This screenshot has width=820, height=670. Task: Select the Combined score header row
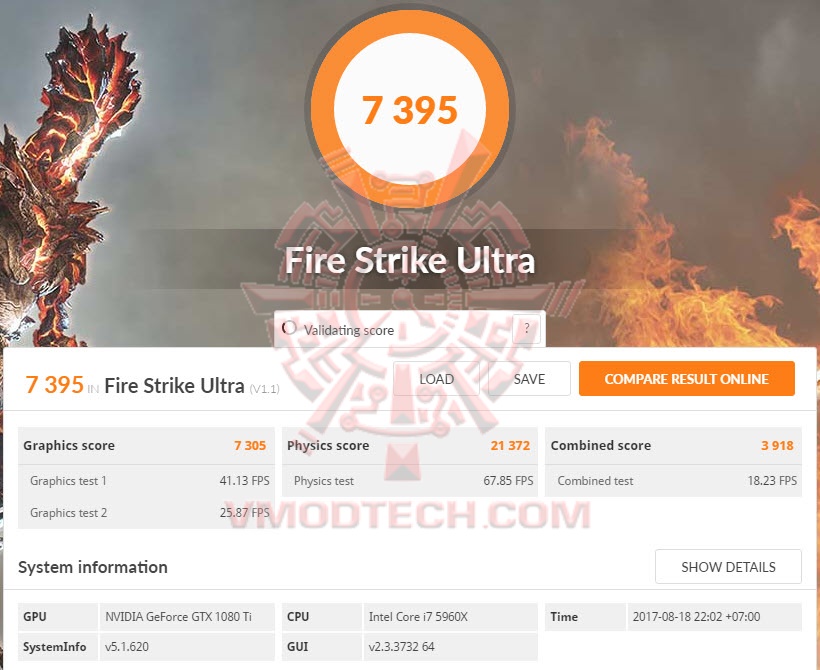[x=674, y=446]
